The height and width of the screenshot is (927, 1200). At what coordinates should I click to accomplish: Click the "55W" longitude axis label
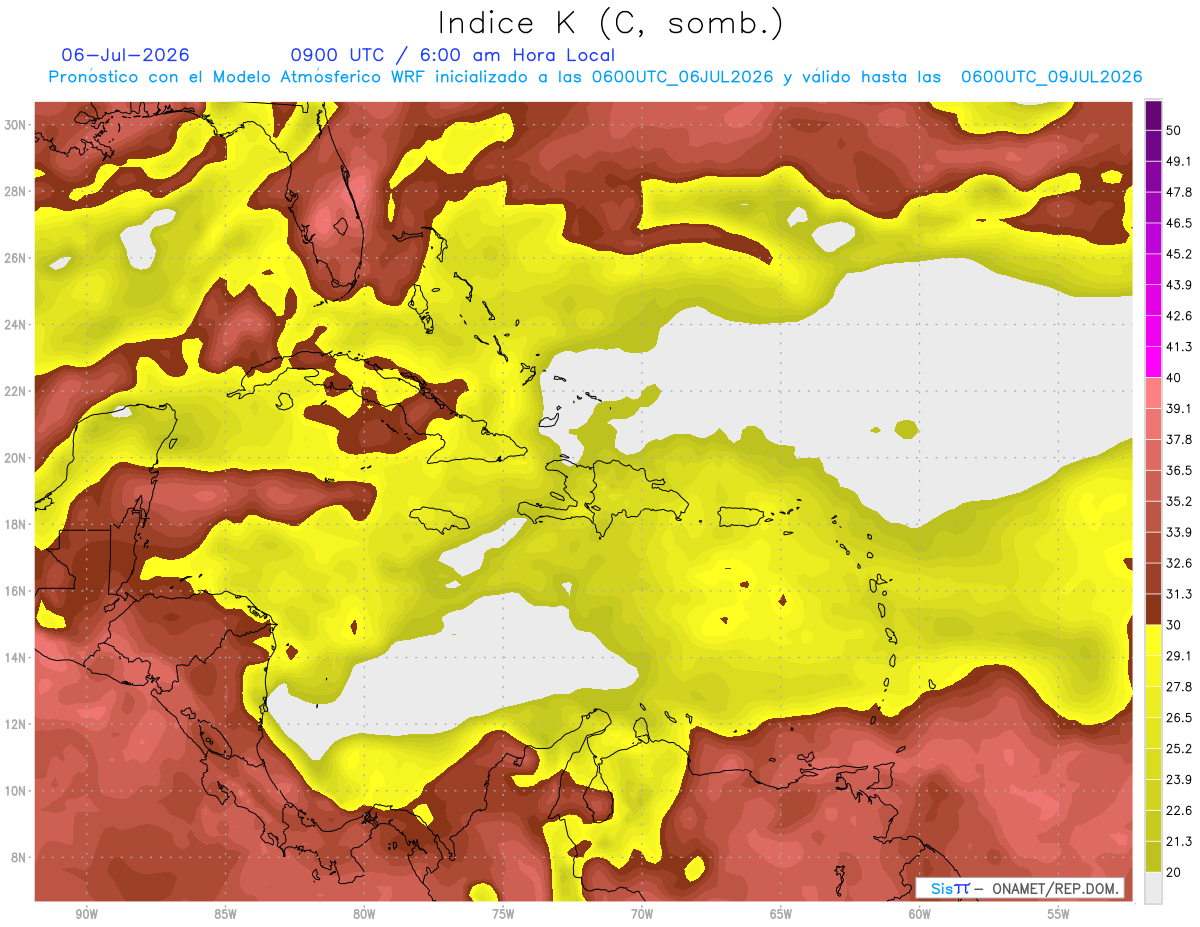1059,915
